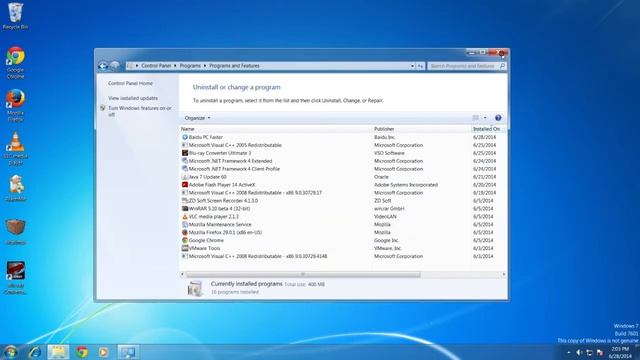Image resolution: width=640 pixels, height=360 pixels.
Task: Select Visual C++ 2008 Redistributable 9.0.30729.17
Action: pyautogui.click(x=255, y=193)
